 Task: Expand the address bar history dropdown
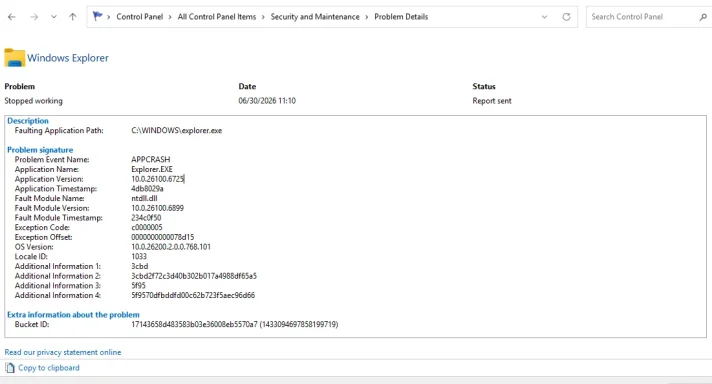tap(544, 17)
